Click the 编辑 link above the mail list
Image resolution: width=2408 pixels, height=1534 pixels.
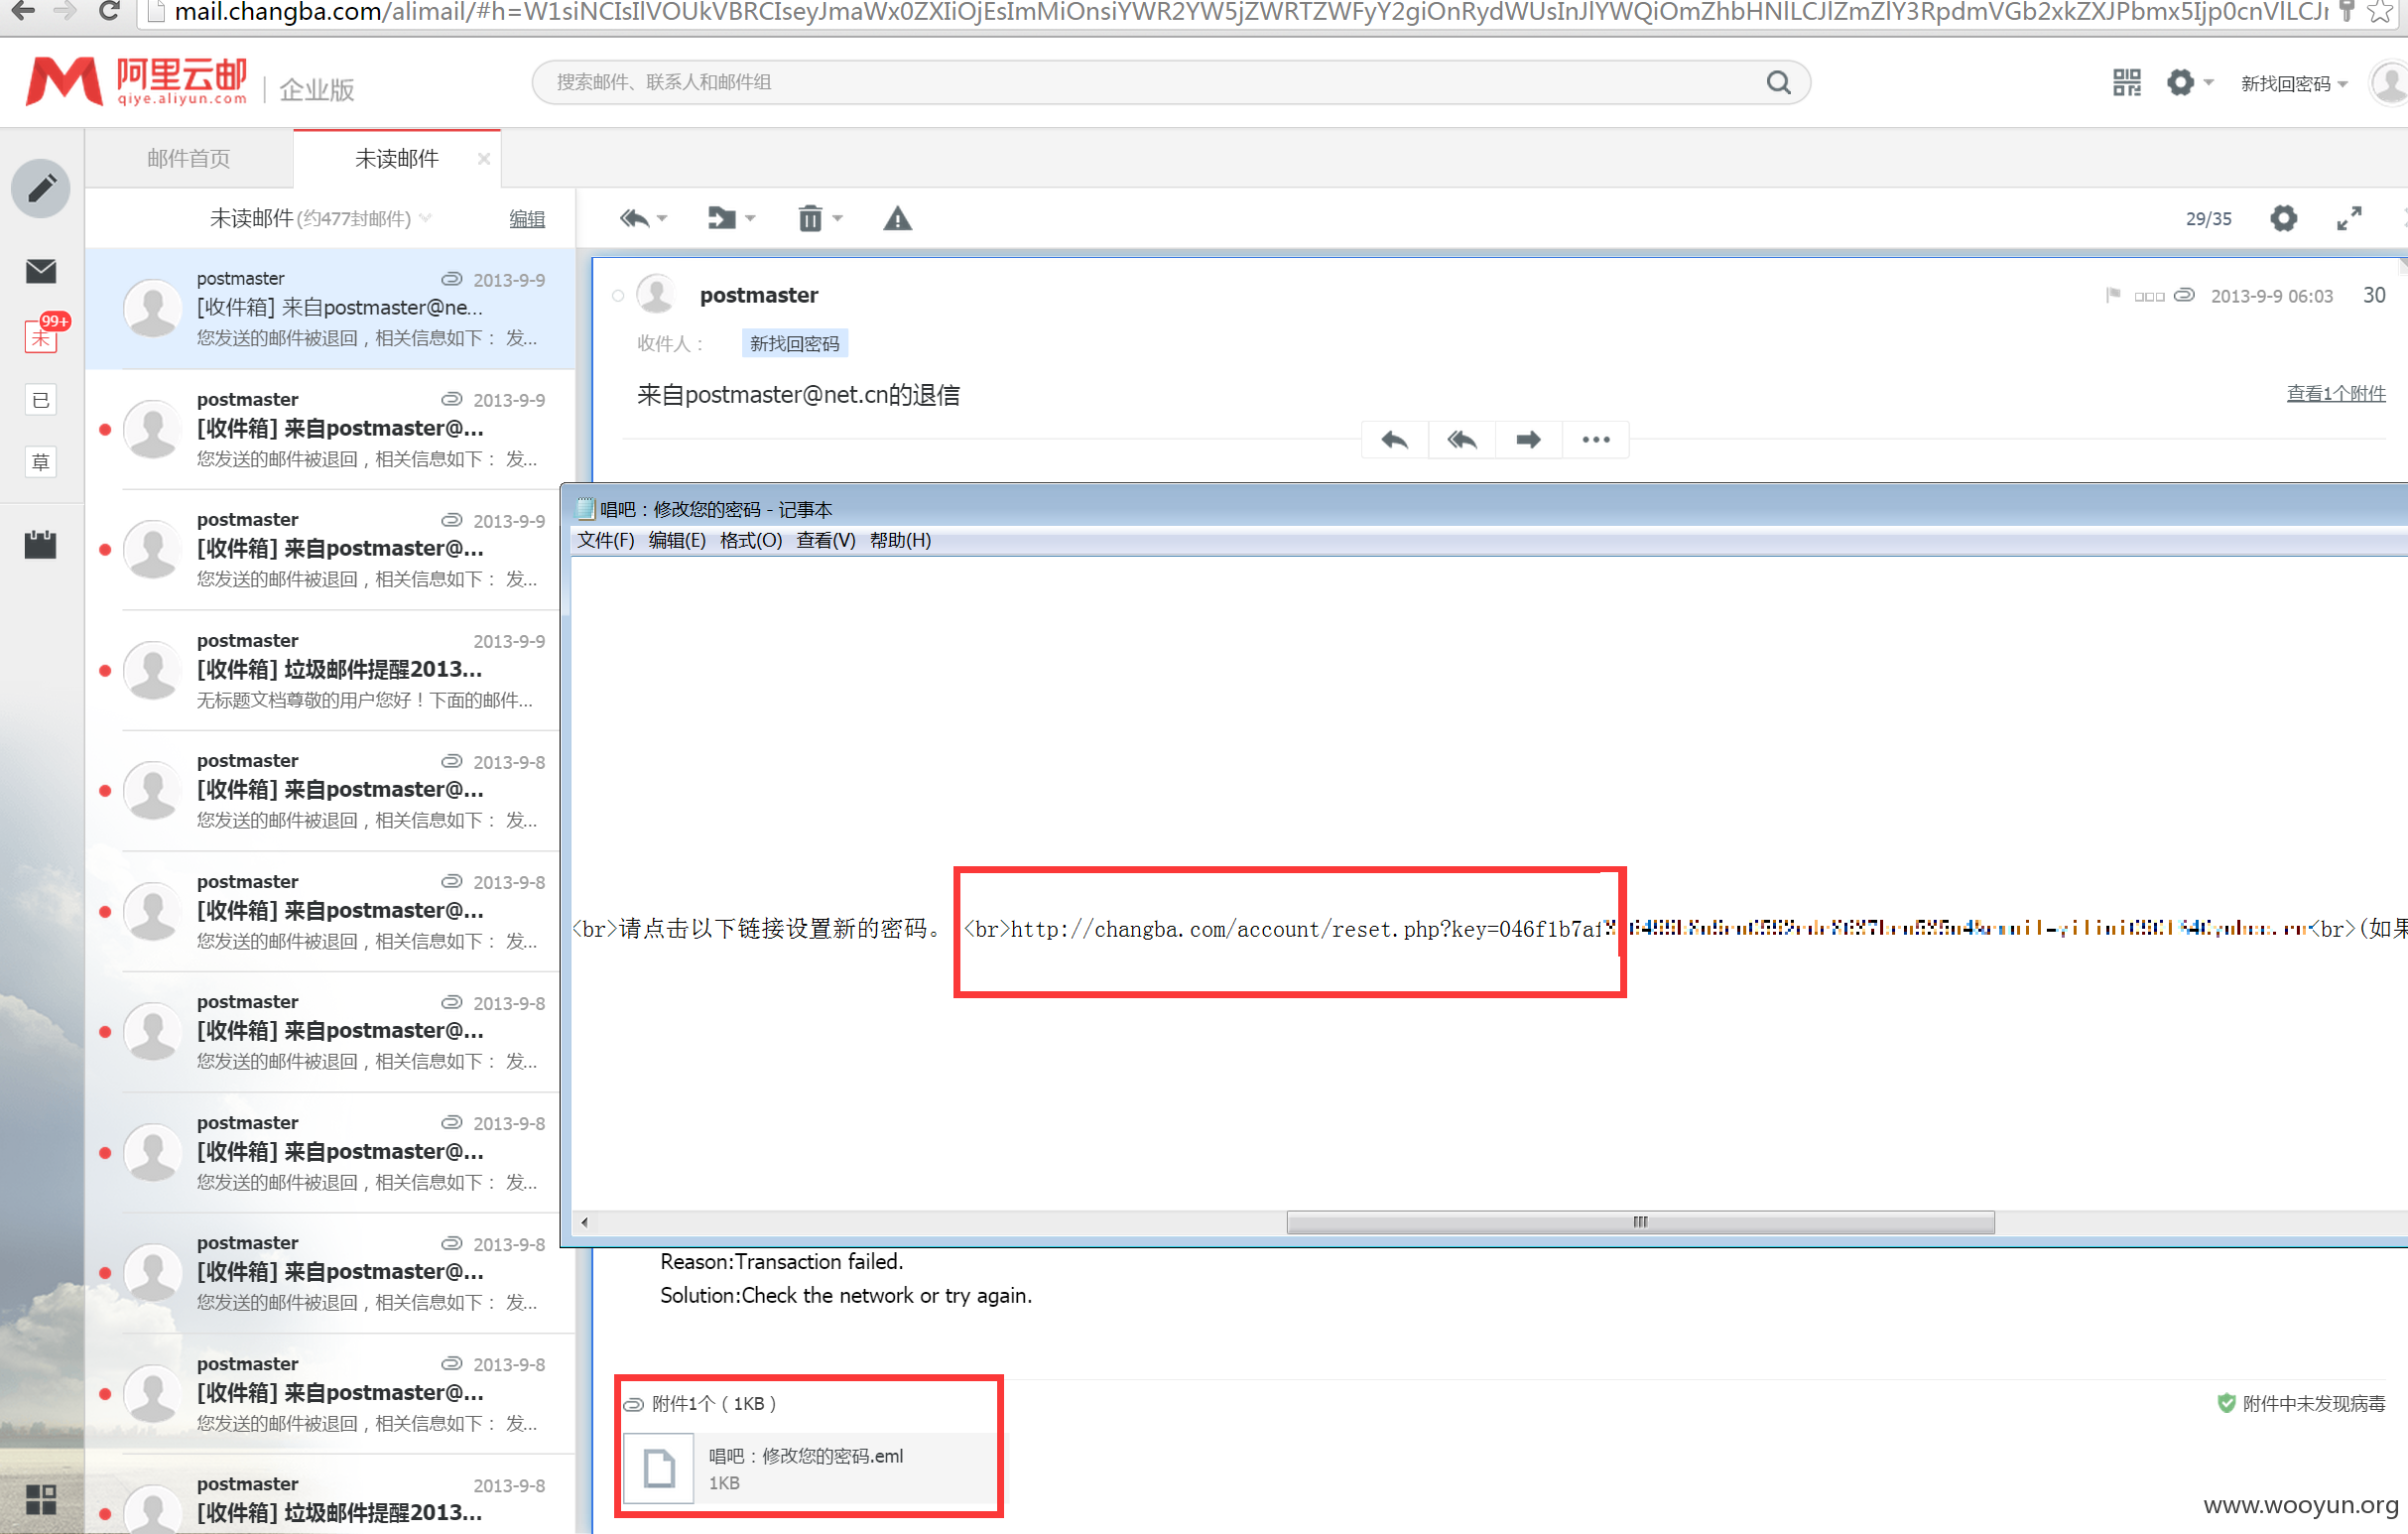(527, 219)
